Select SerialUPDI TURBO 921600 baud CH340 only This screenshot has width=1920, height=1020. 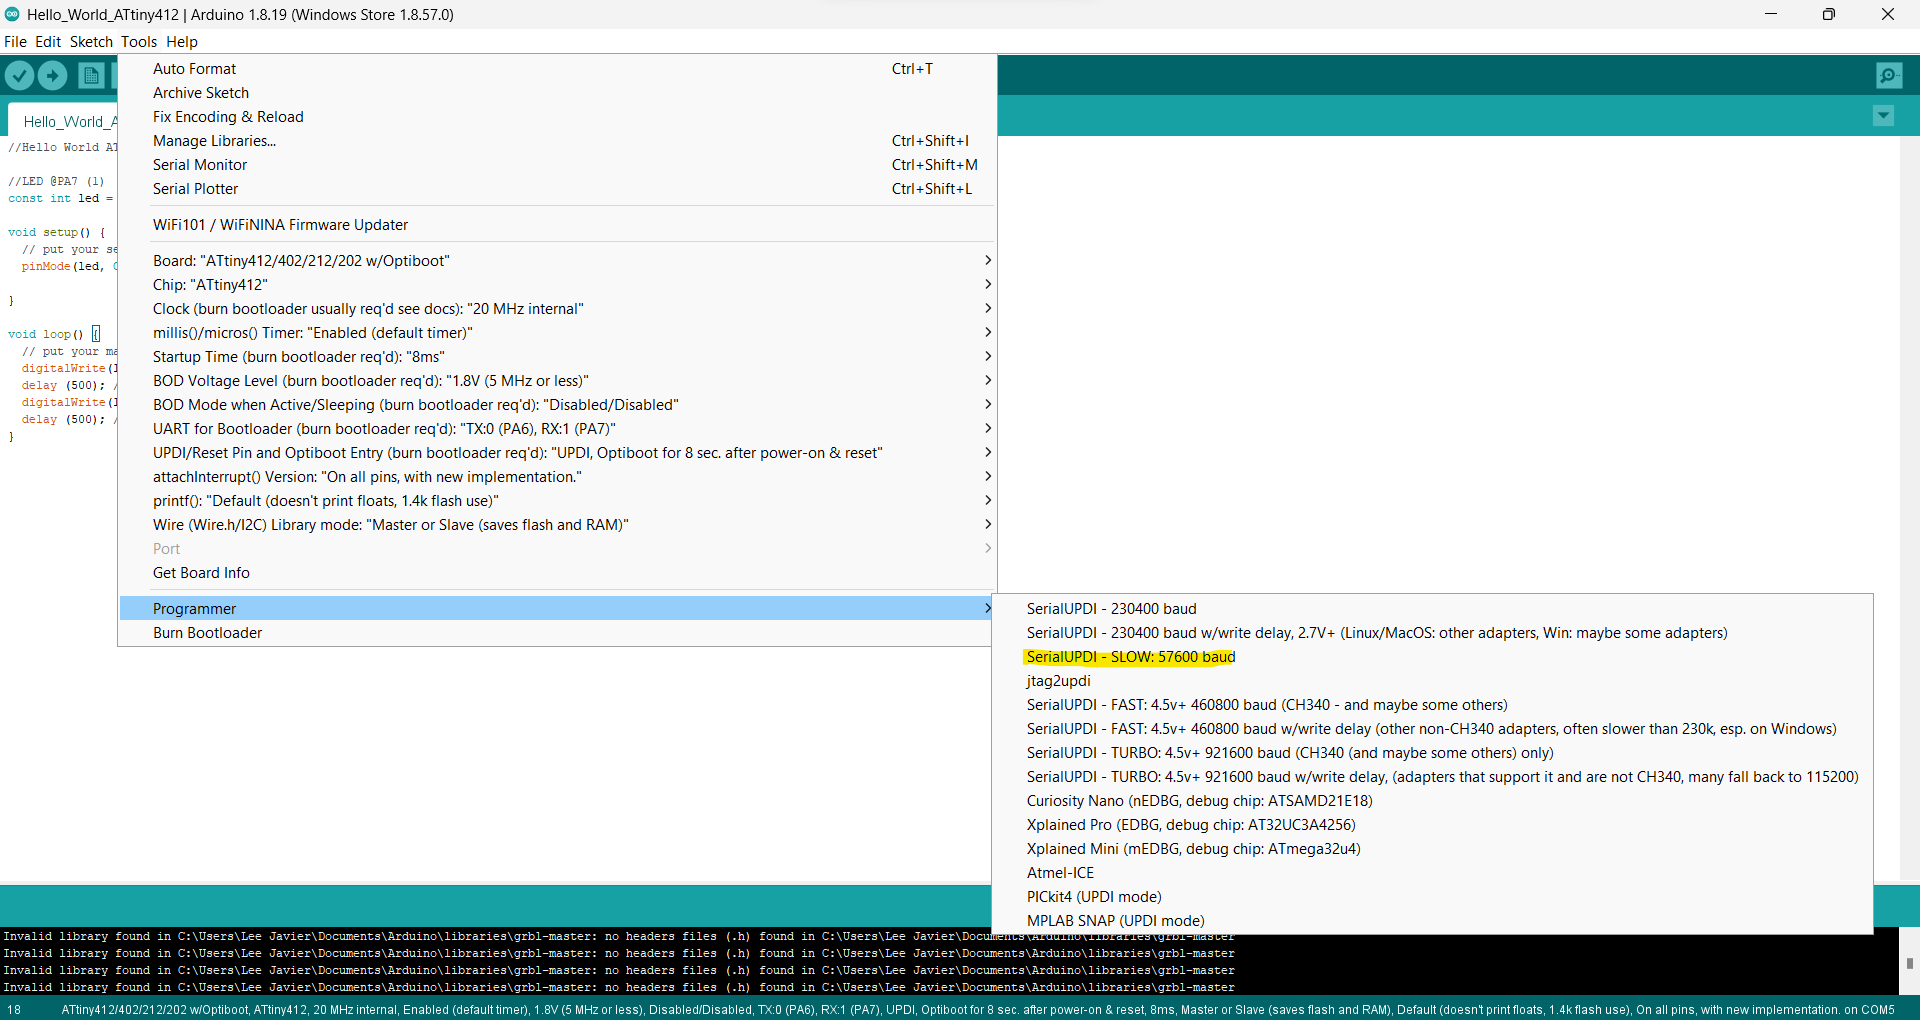tap(1432, 753)
